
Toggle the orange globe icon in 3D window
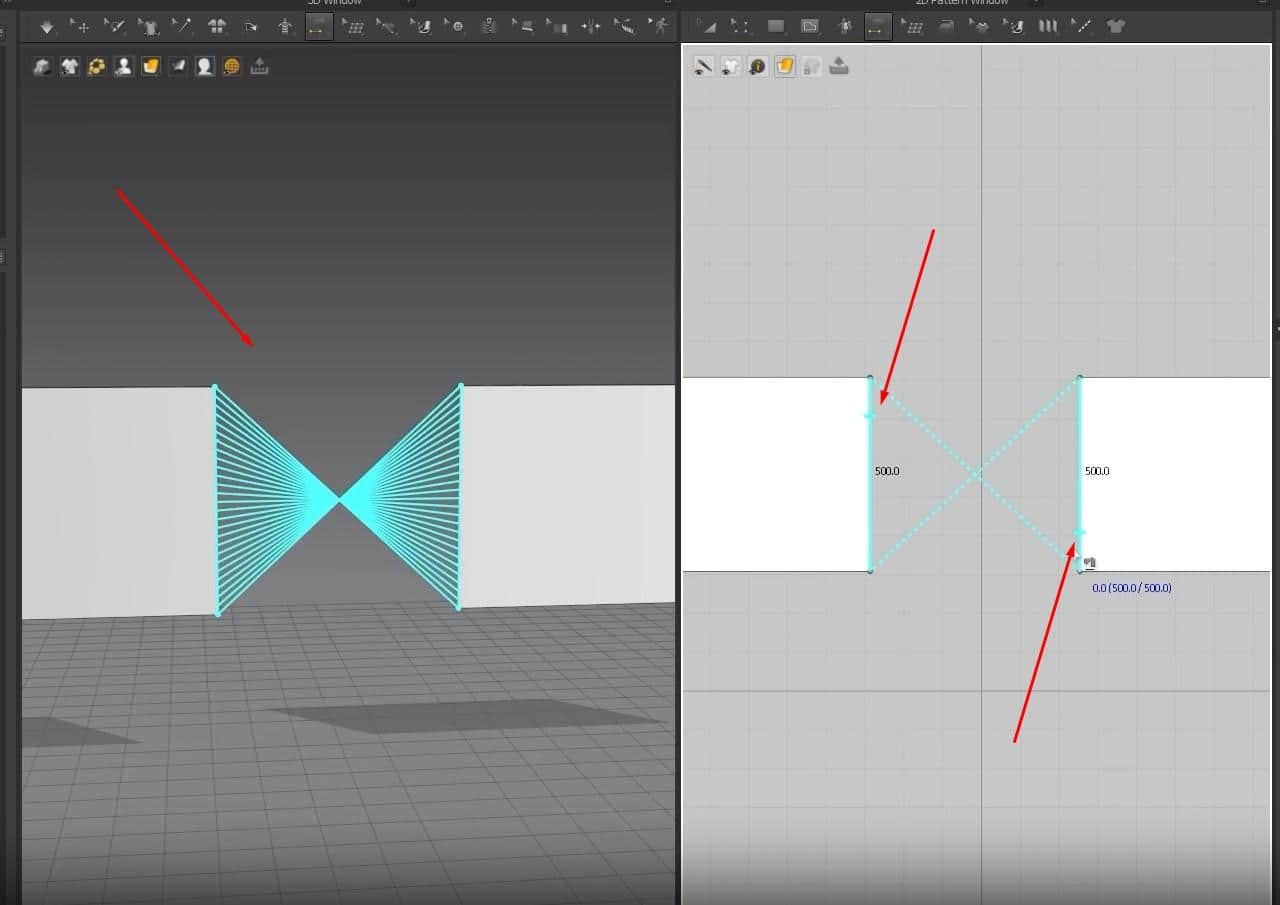(232, 67)
